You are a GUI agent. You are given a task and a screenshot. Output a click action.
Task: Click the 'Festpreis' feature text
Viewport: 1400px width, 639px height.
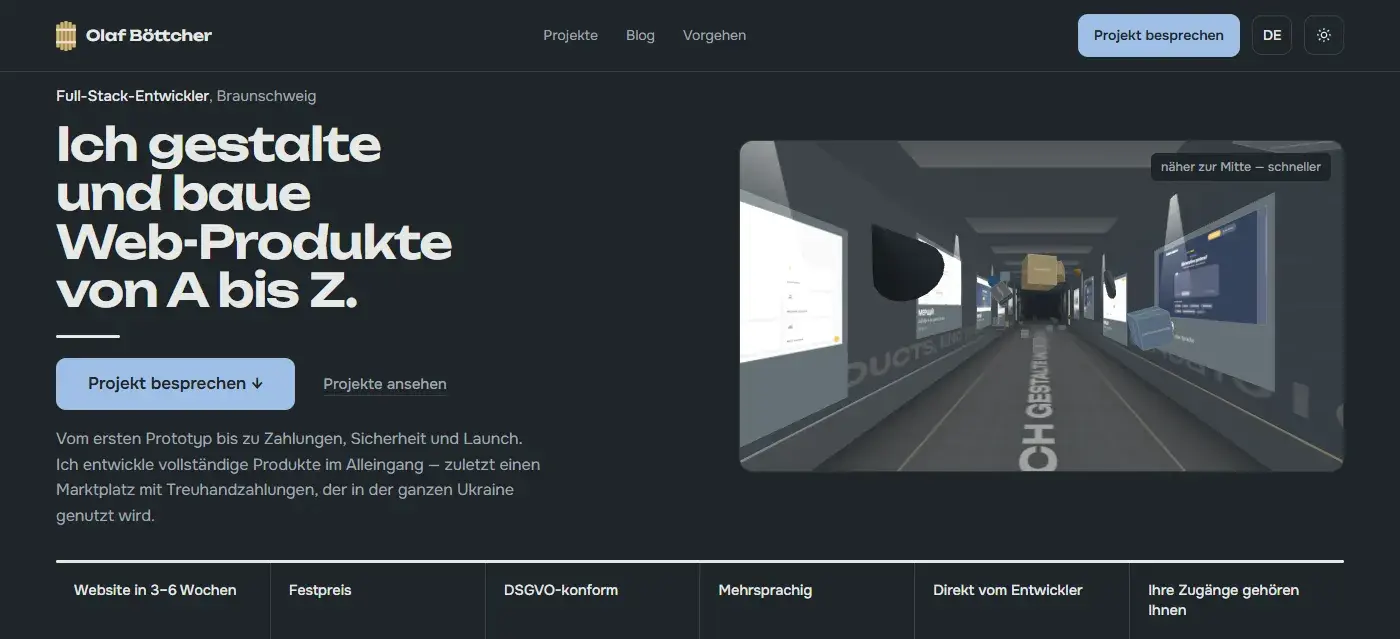[x=320, y=590]
